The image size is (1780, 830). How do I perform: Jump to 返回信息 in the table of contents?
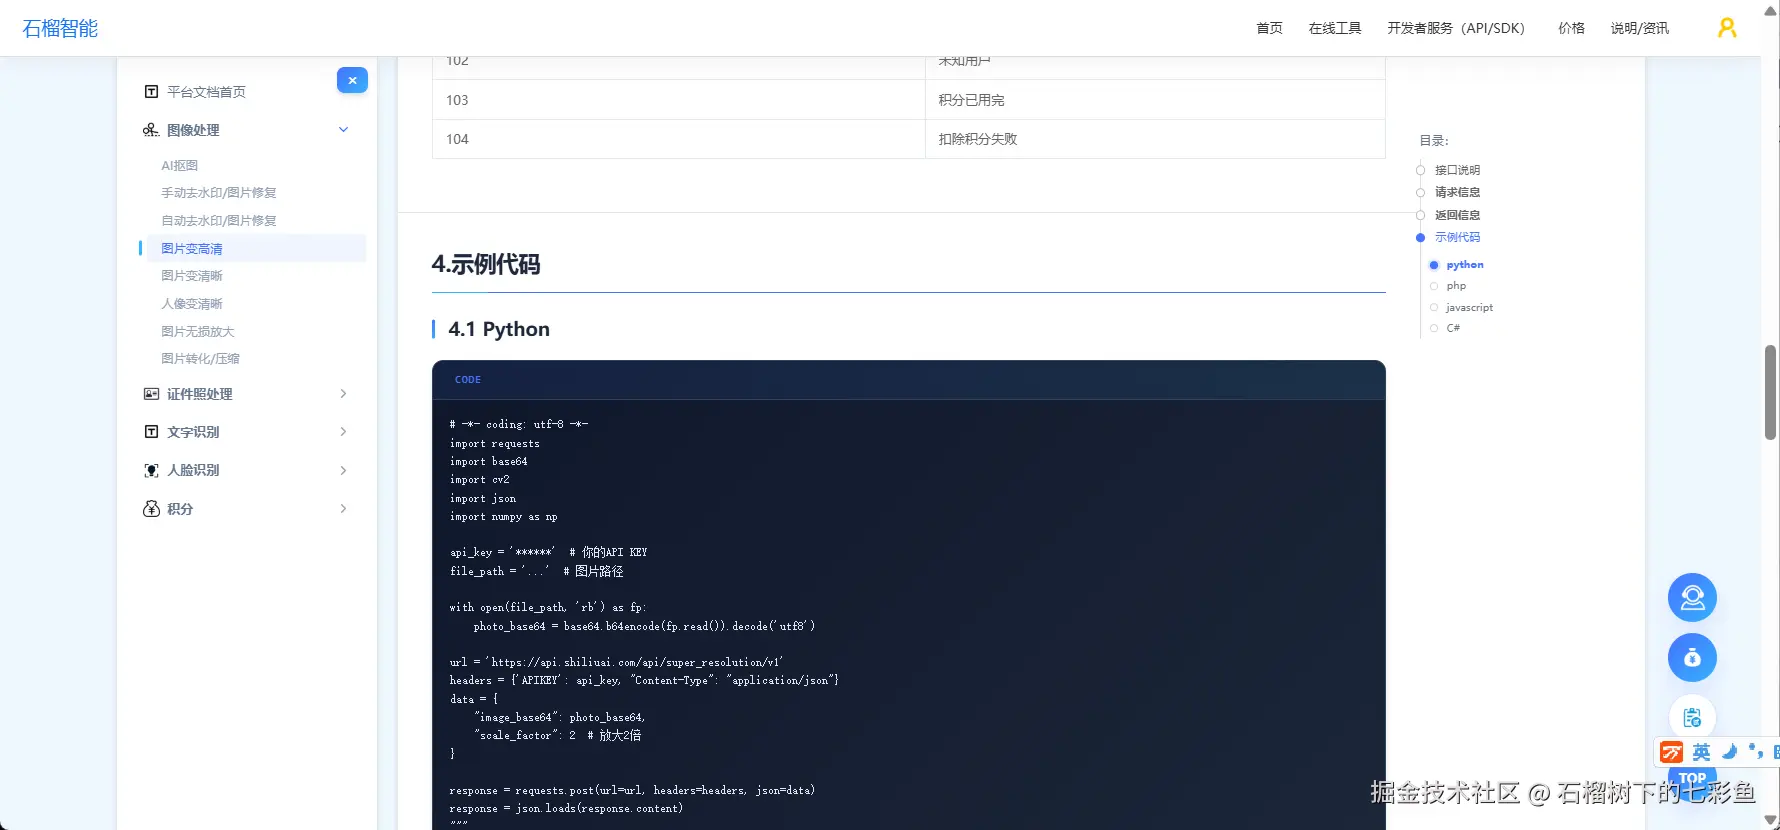[1457, 215]
